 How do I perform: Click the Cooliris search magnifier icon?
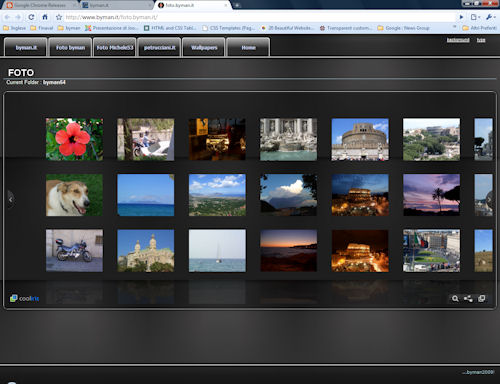(455, 299)
